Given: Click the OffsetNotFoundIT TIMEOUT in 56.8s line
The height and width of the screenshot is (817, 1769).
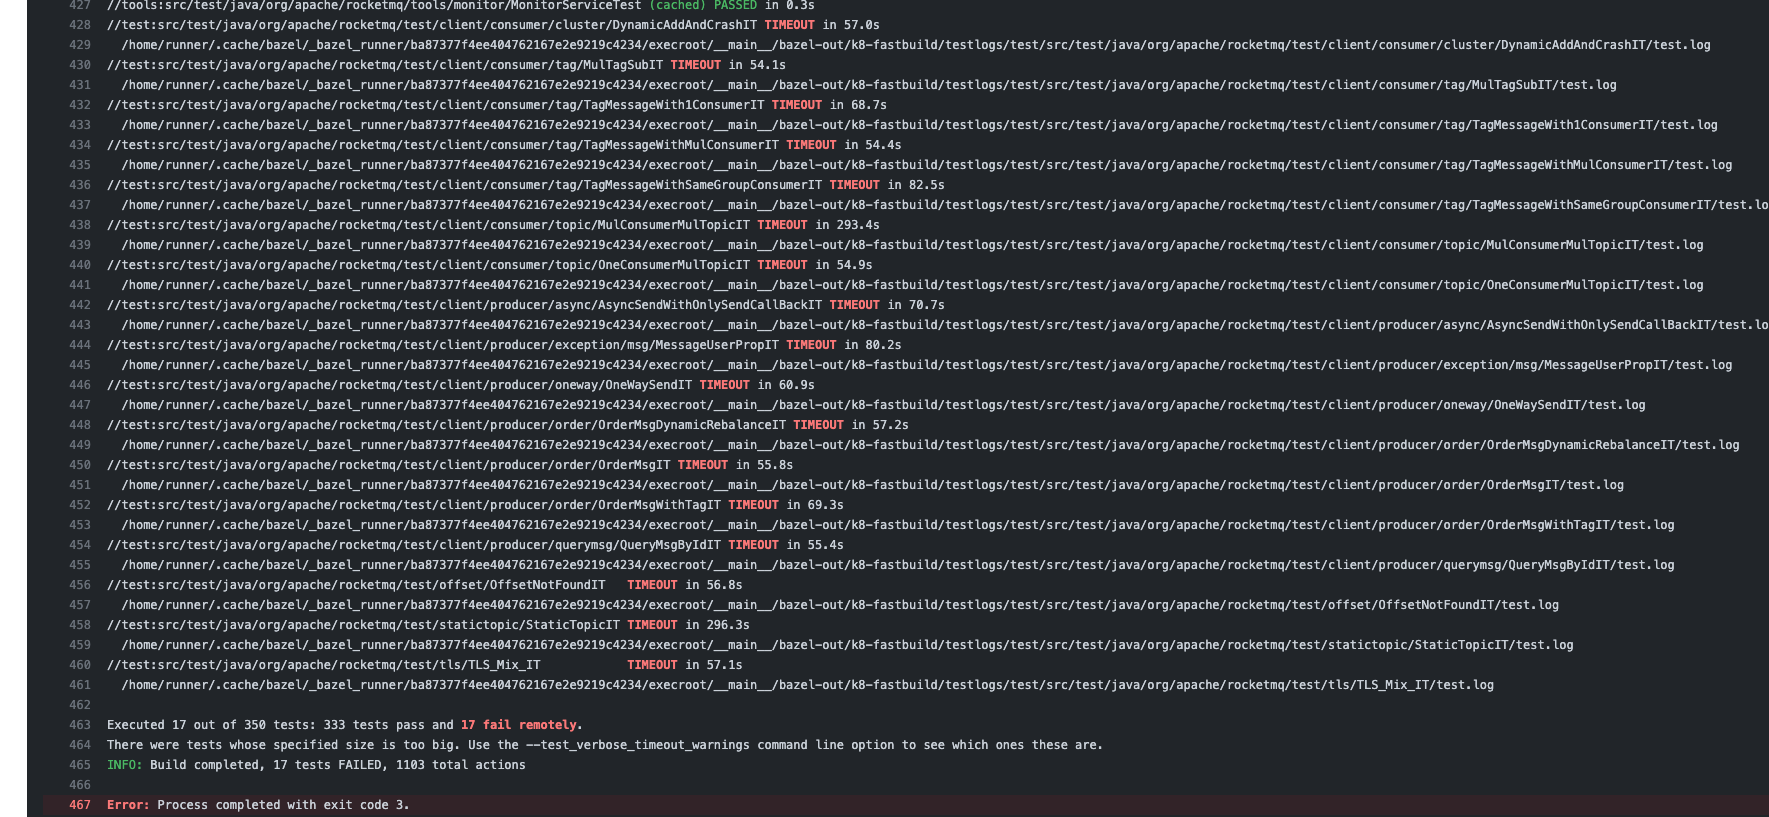Looking at the screenshot, I should [425, 585].
